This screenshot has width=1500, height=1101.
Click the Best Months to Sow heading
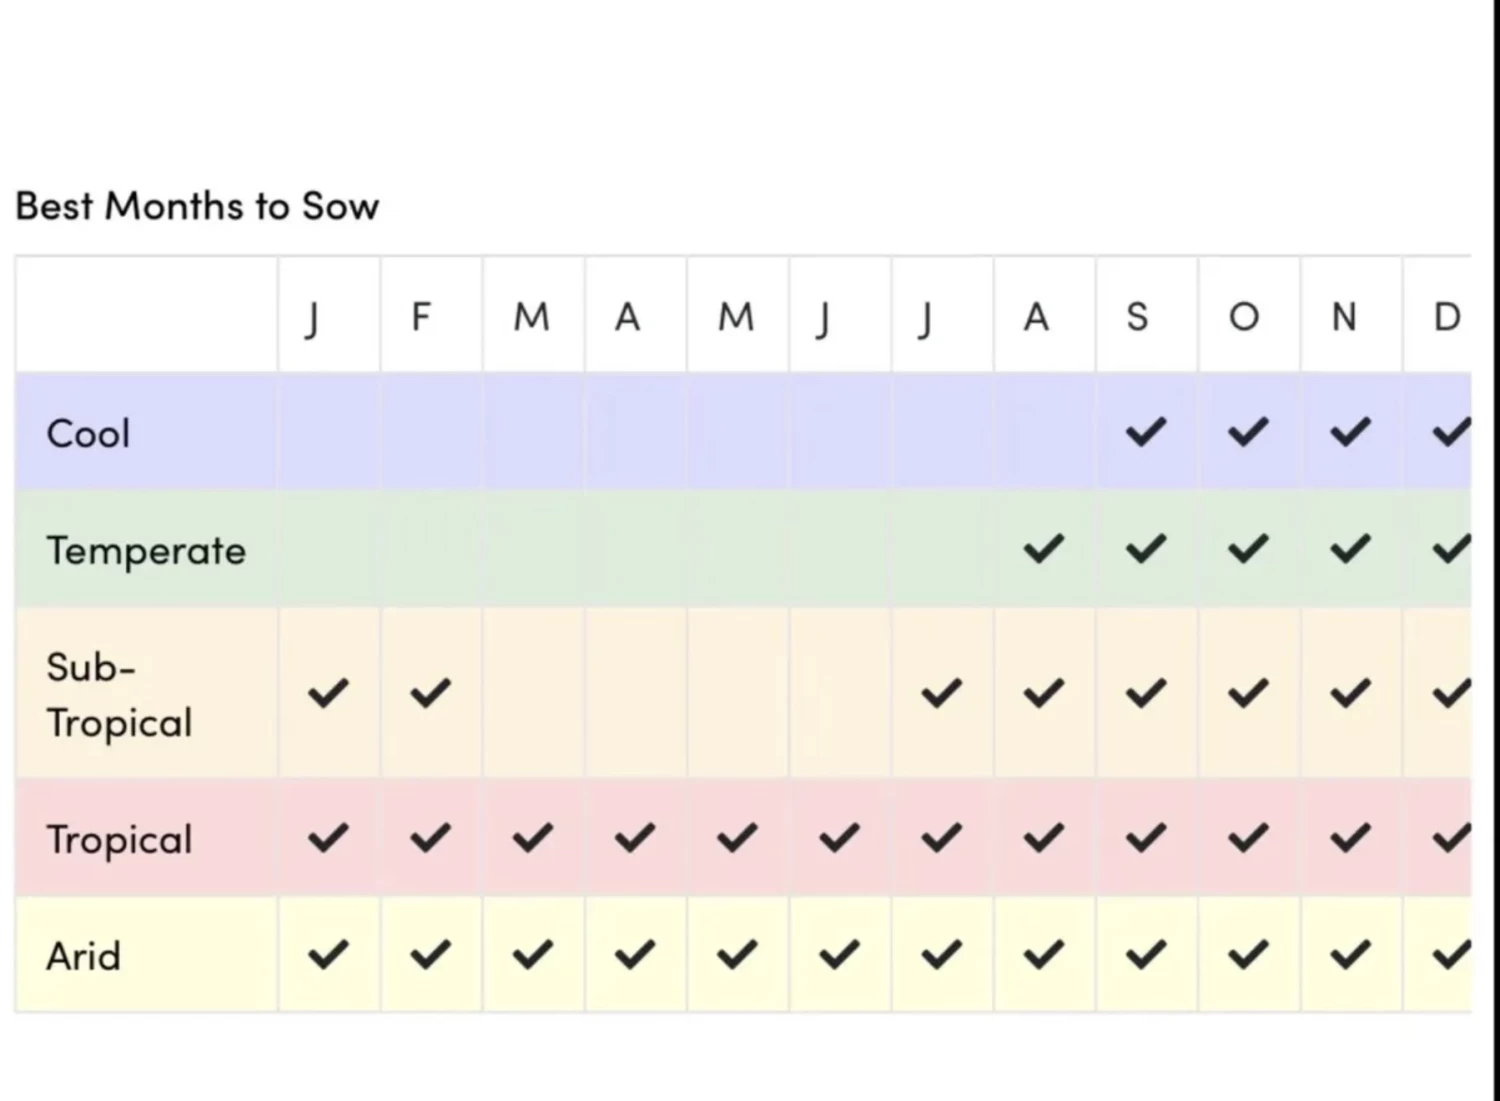pyautogui.click(x=197, y=206)
